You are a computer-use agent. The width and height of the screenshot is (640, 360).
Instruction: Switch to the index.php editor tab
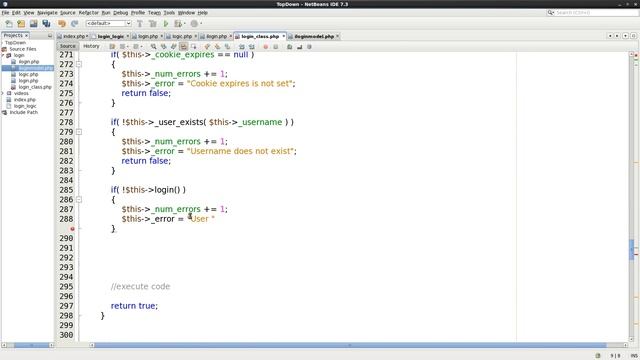point(73,36)
